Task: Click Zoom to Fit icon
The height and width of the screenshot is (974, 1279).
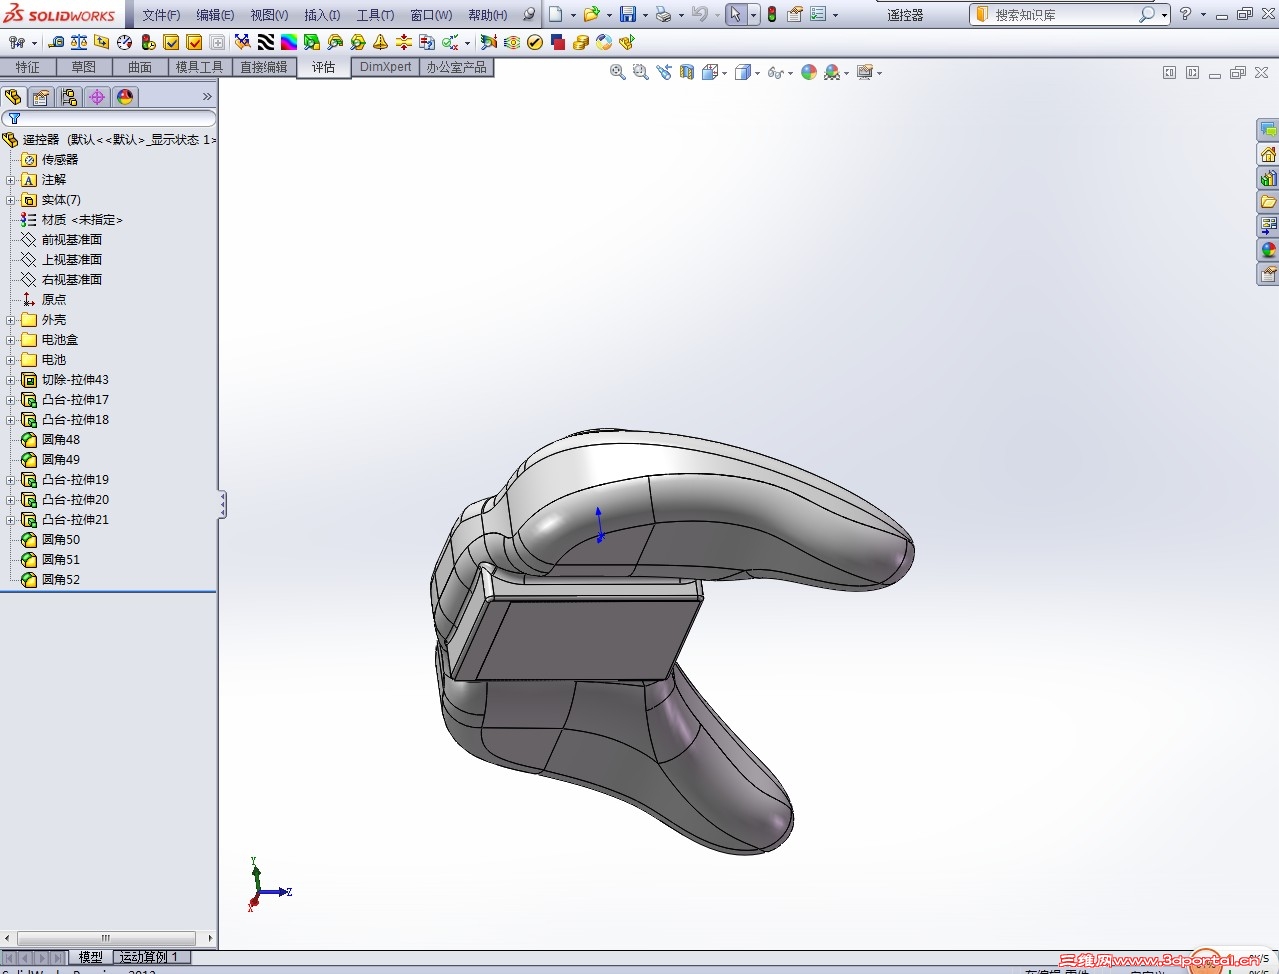Action: 618,72
